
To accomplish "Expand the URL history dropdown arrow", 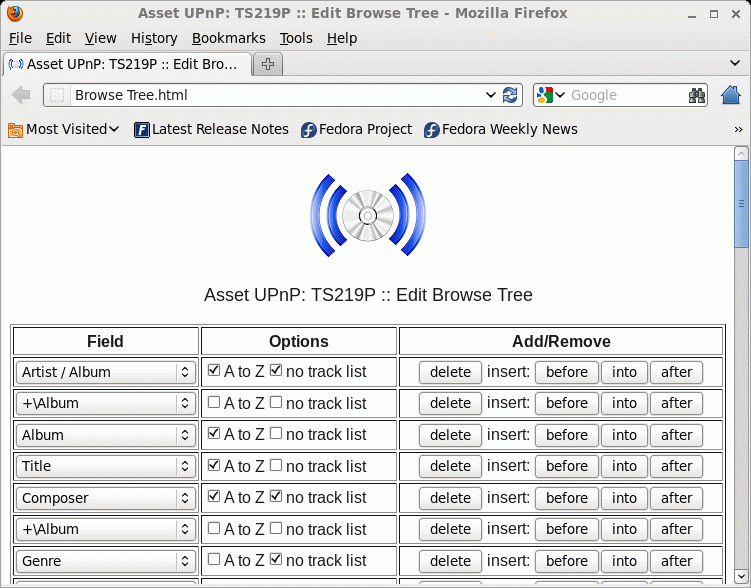I will [x=490, y=95].
